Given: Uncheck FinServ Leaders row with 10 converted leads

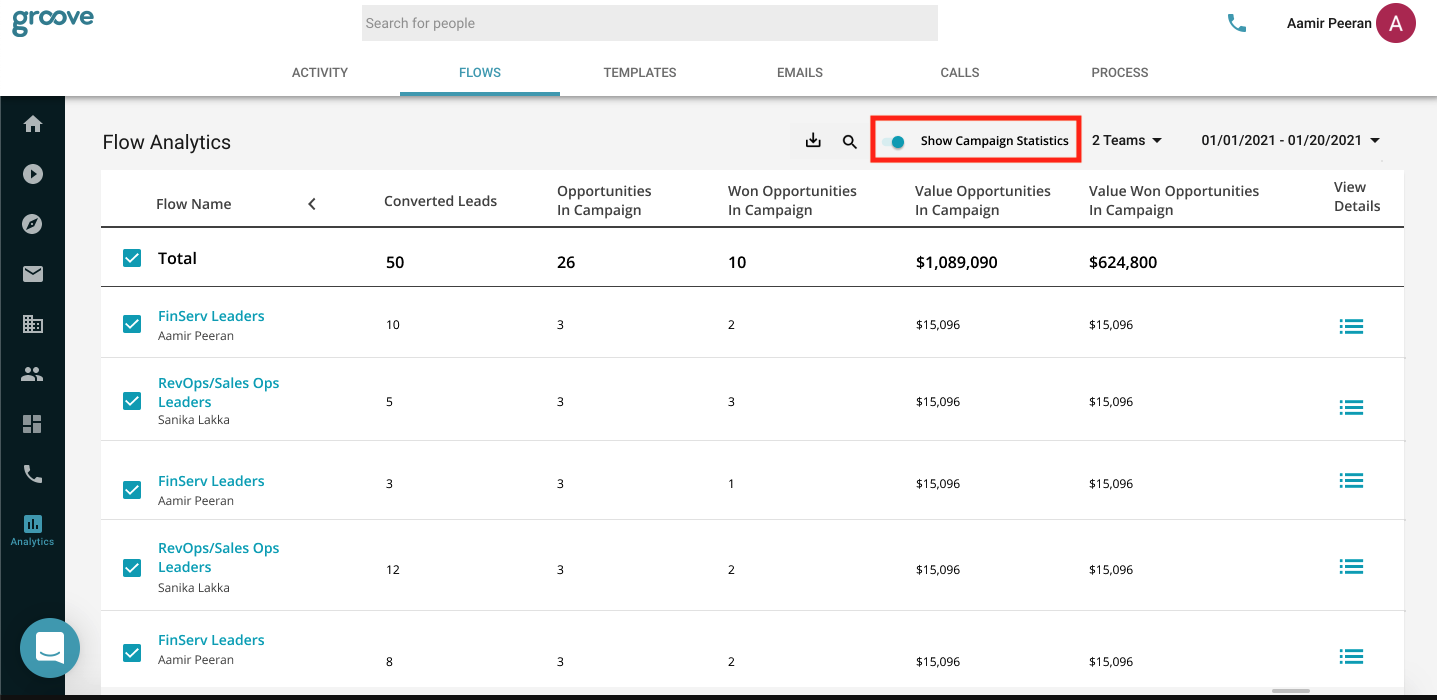Looking at the screenshot, I should pyautogui.click(x=132, y=324).
